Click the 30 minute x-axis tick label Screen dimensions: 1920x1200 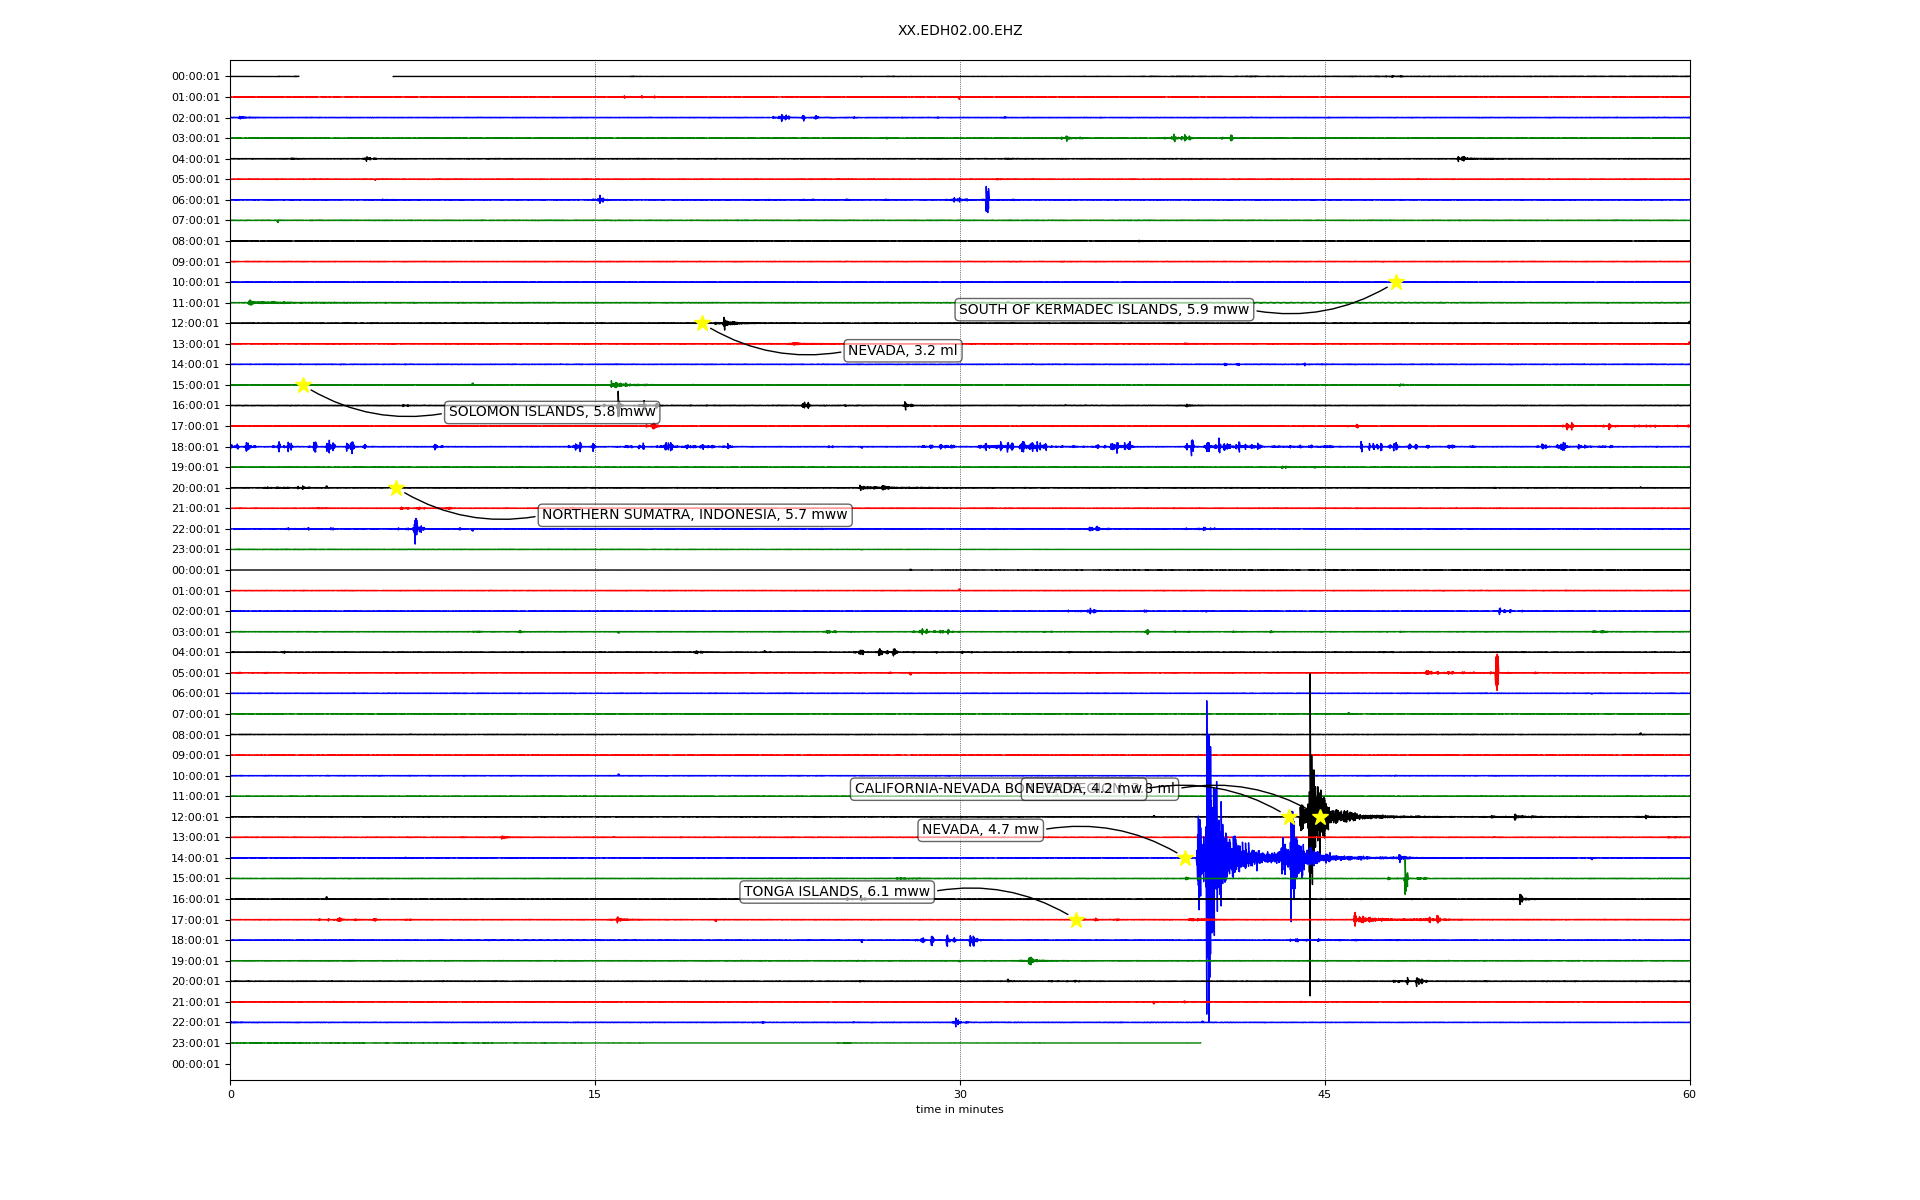coord(959,1094)
